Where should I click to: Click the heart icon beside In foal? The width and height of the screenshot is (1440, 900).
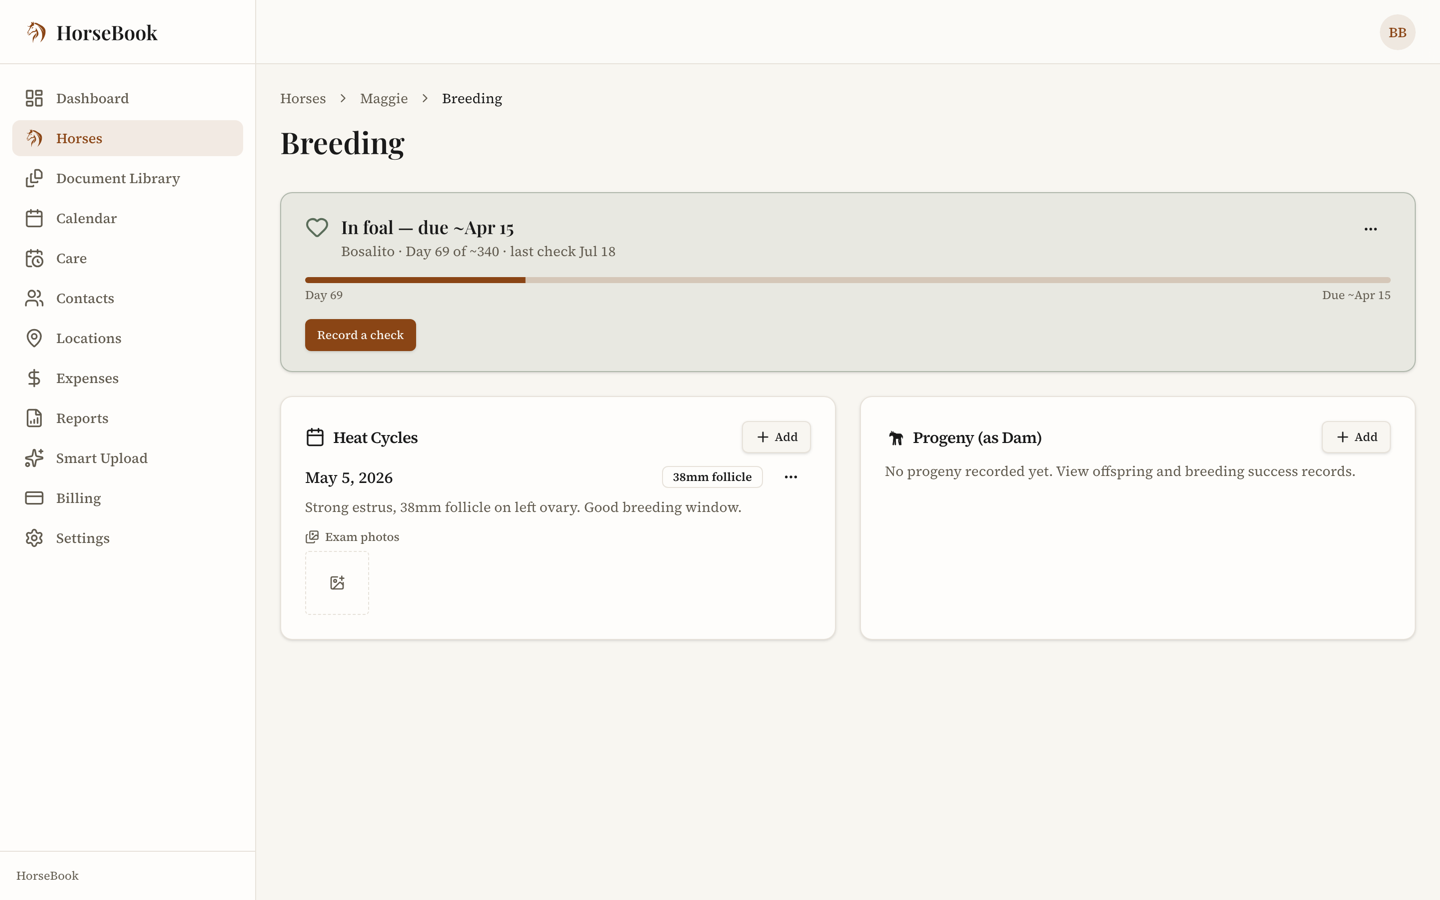click(x=317, y=228)
